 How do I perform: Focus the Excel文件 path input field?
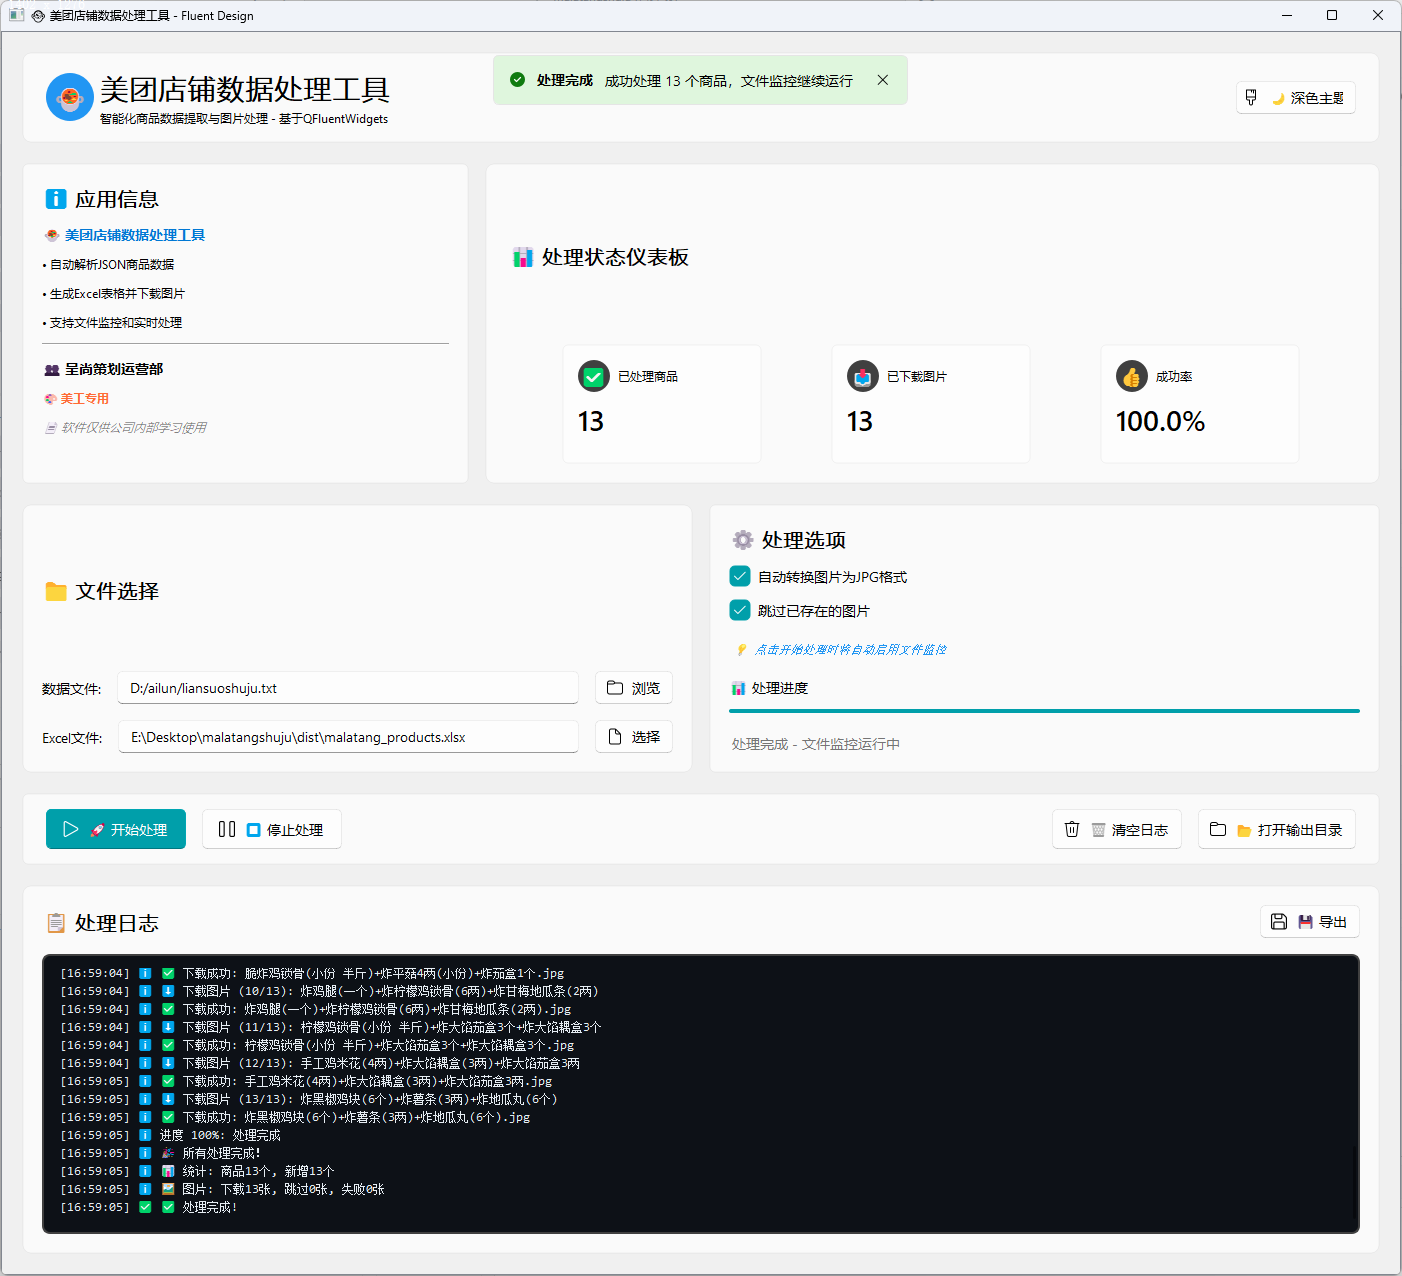point(348,737)
